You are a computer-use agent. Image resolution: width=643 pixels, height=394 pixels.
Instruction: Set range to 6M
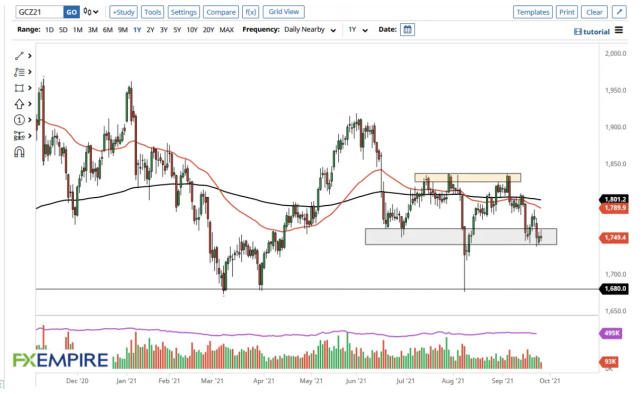107,30
